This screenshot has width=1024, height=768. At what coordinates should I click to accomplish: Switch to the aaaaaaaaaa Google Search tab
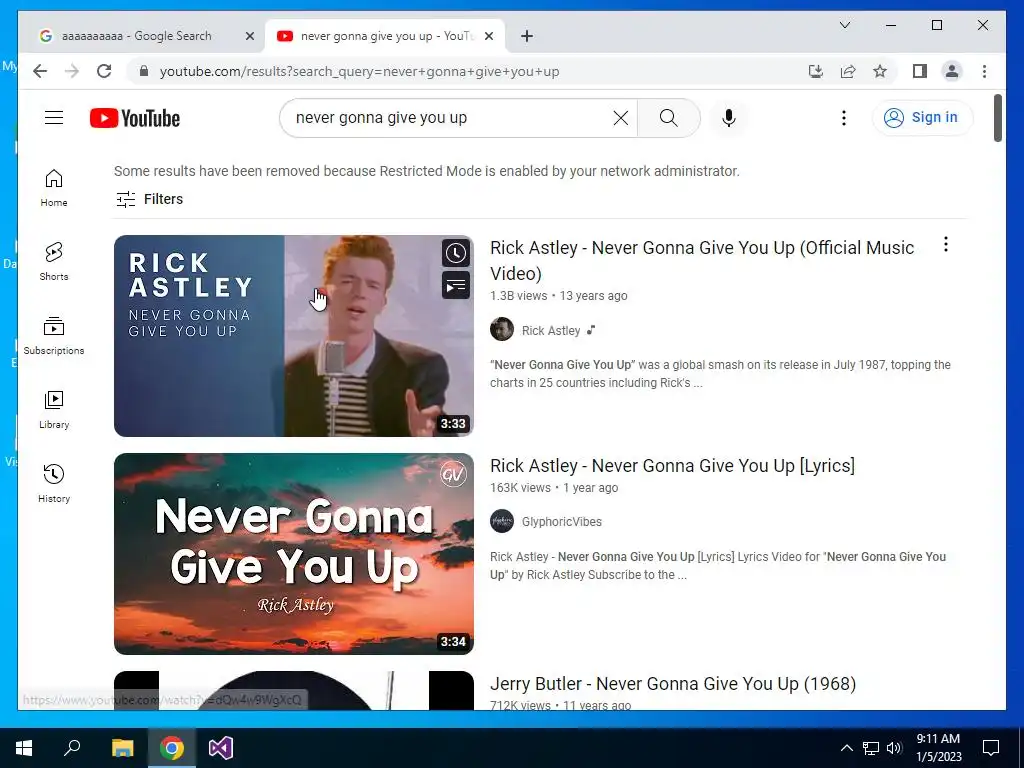pyautogui.click(x=136, y=36)
